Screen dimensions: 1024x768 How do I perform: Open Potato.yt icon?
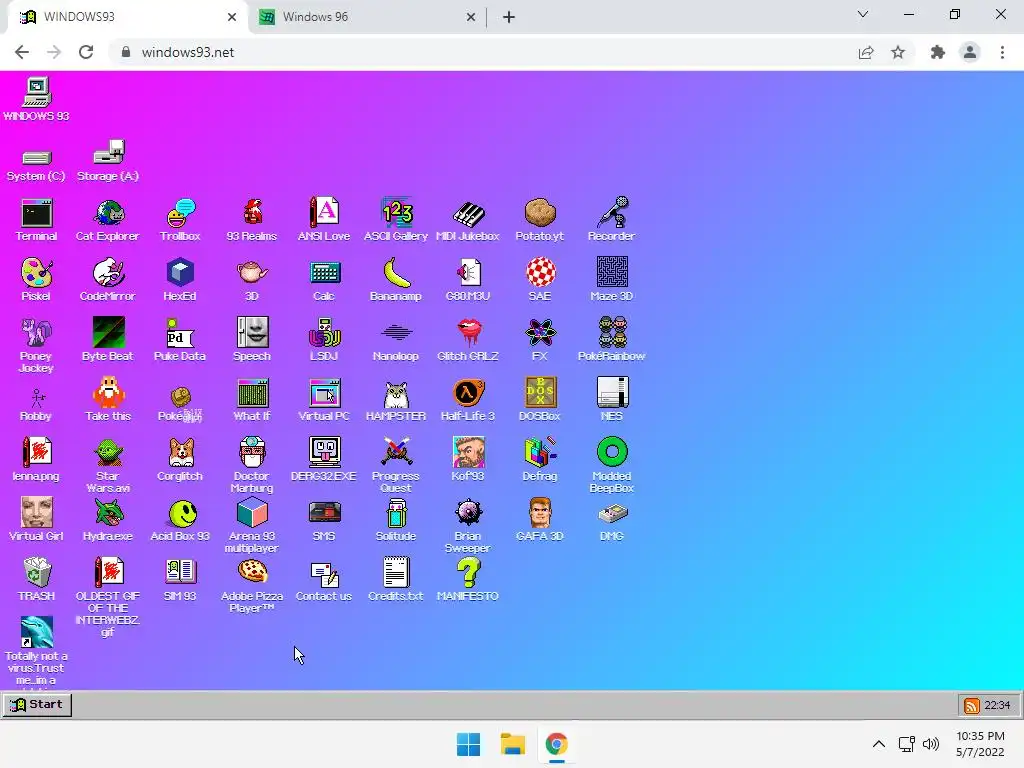[x=539, y=221]
